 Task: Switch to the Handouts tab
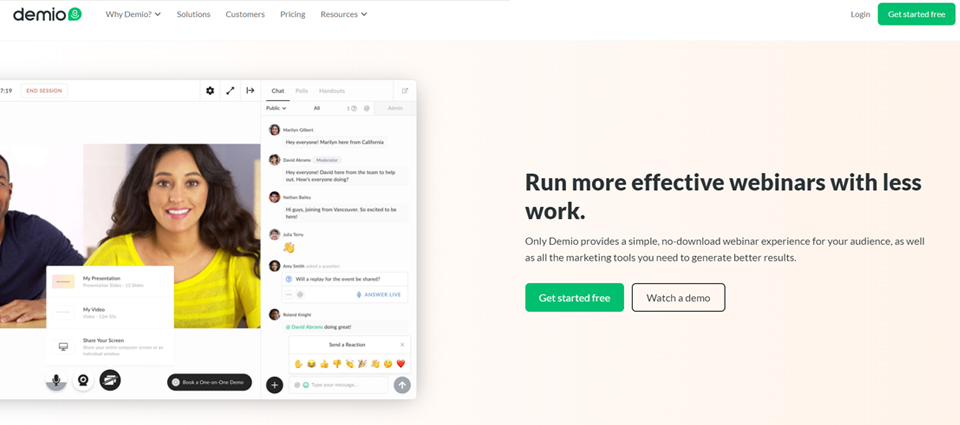tap(332, 91)
